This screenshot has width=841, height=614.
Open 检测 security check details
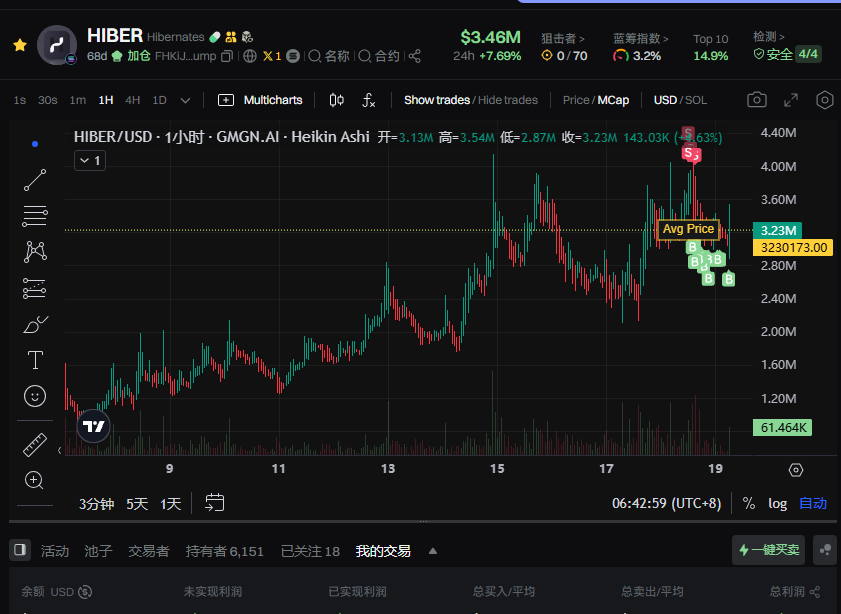769,36
